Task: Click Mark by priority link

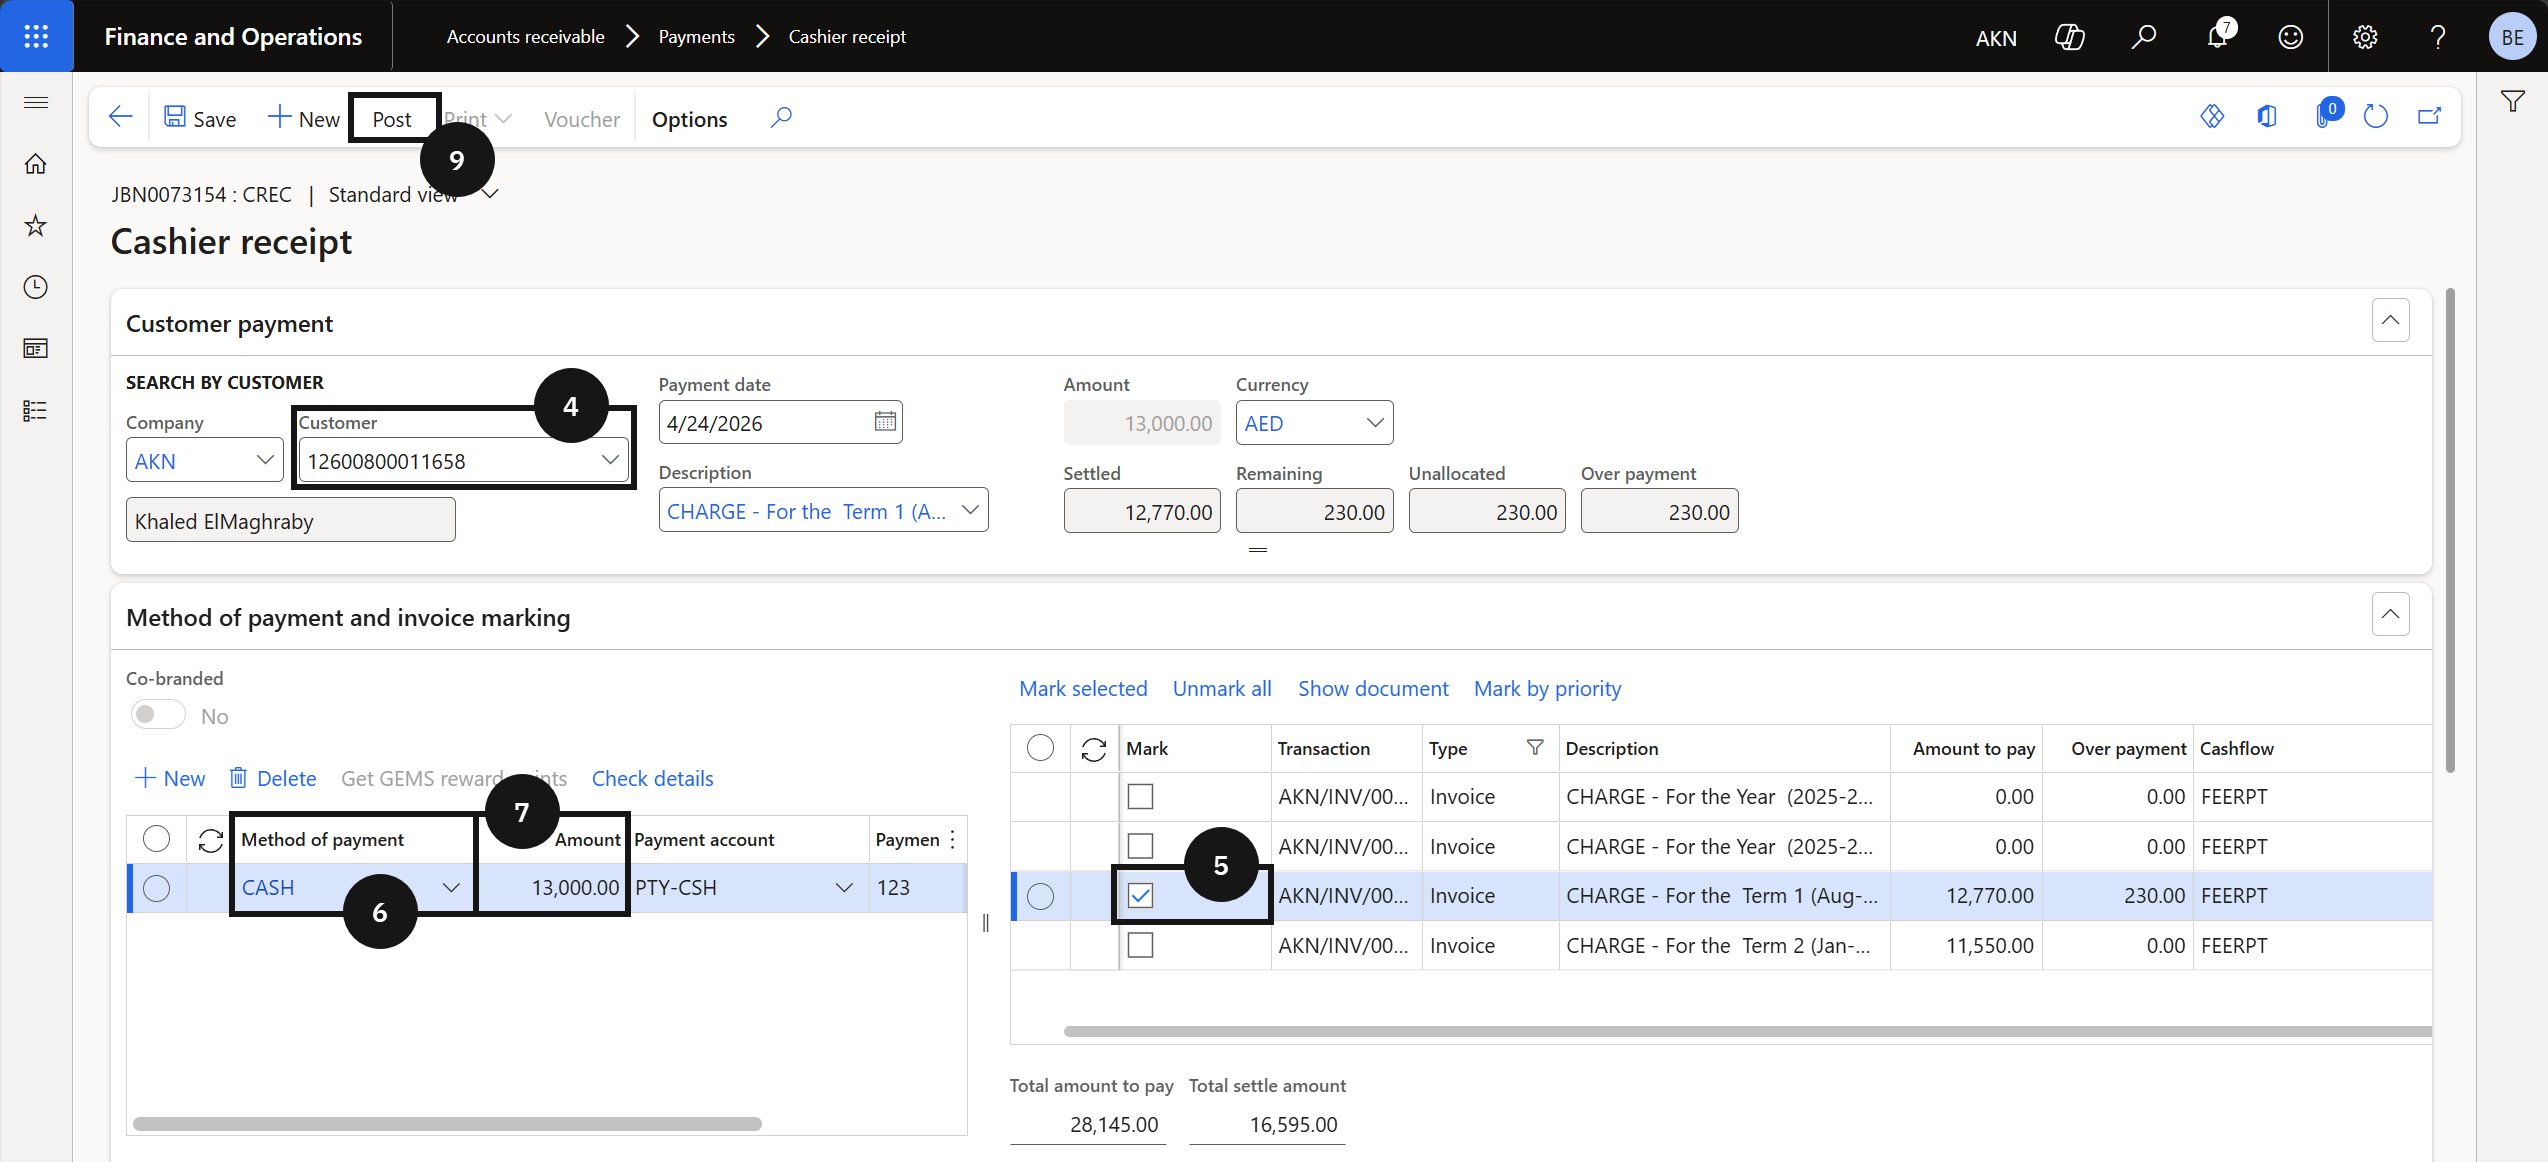Action: tap(1548, 689)
